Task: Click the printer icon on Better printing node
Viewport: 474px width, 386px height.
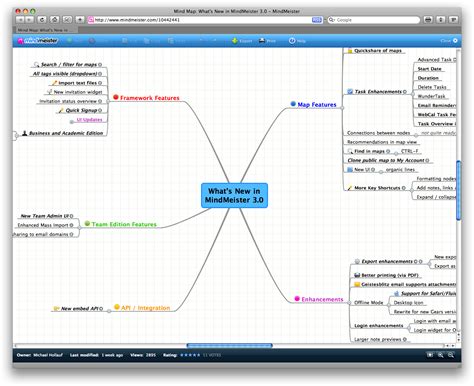Action: 357,275
